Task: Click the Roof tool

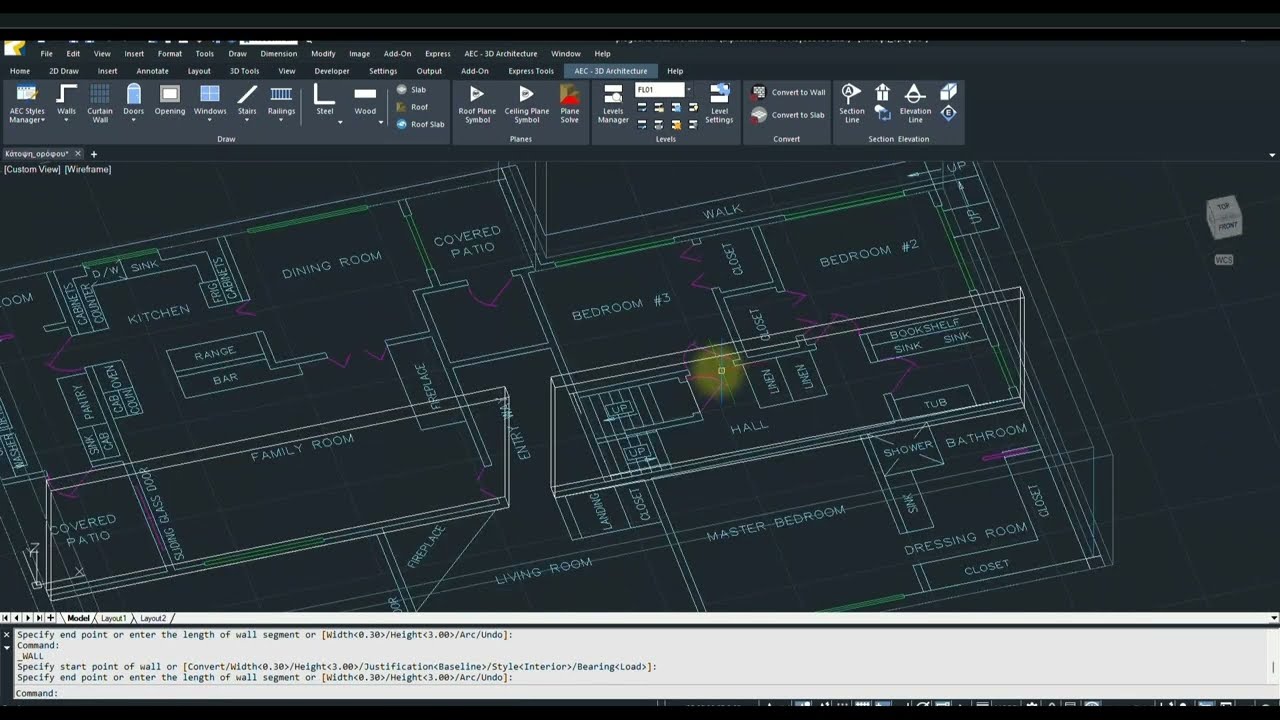Action: click(x=412, y=107)
